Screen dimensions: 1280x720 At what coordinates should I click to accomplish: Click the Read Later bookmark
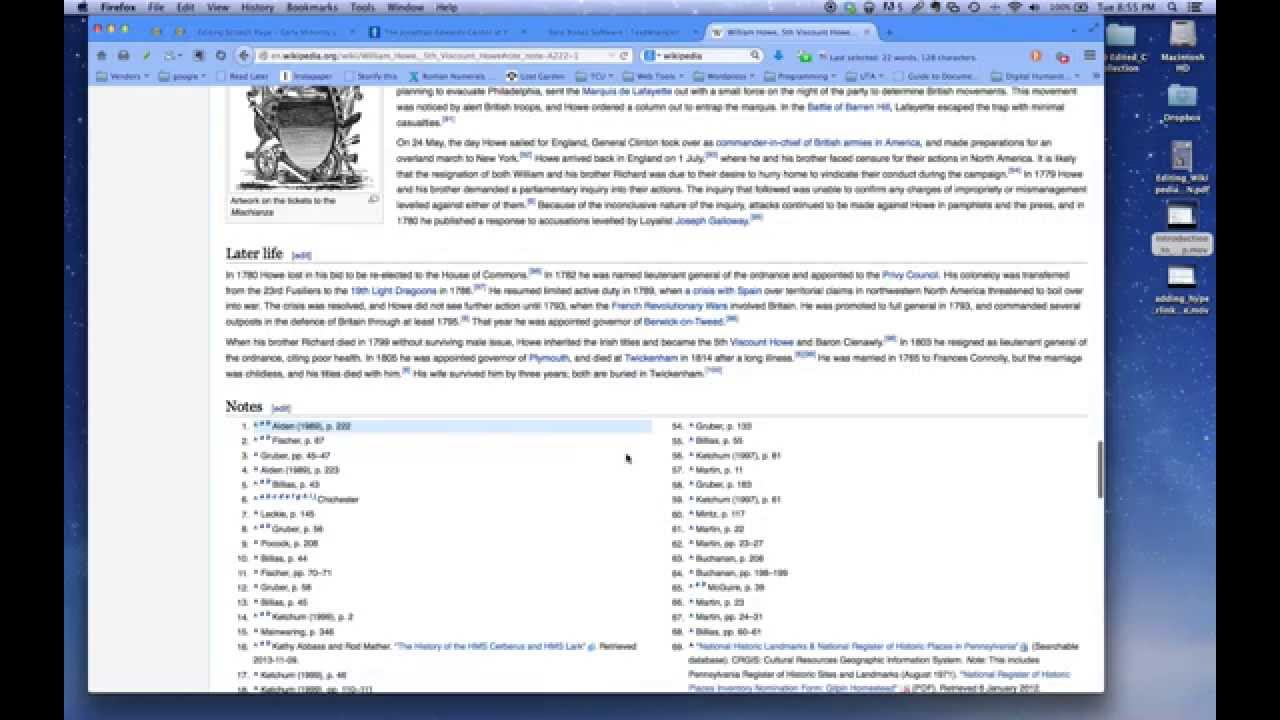point(243,76)
